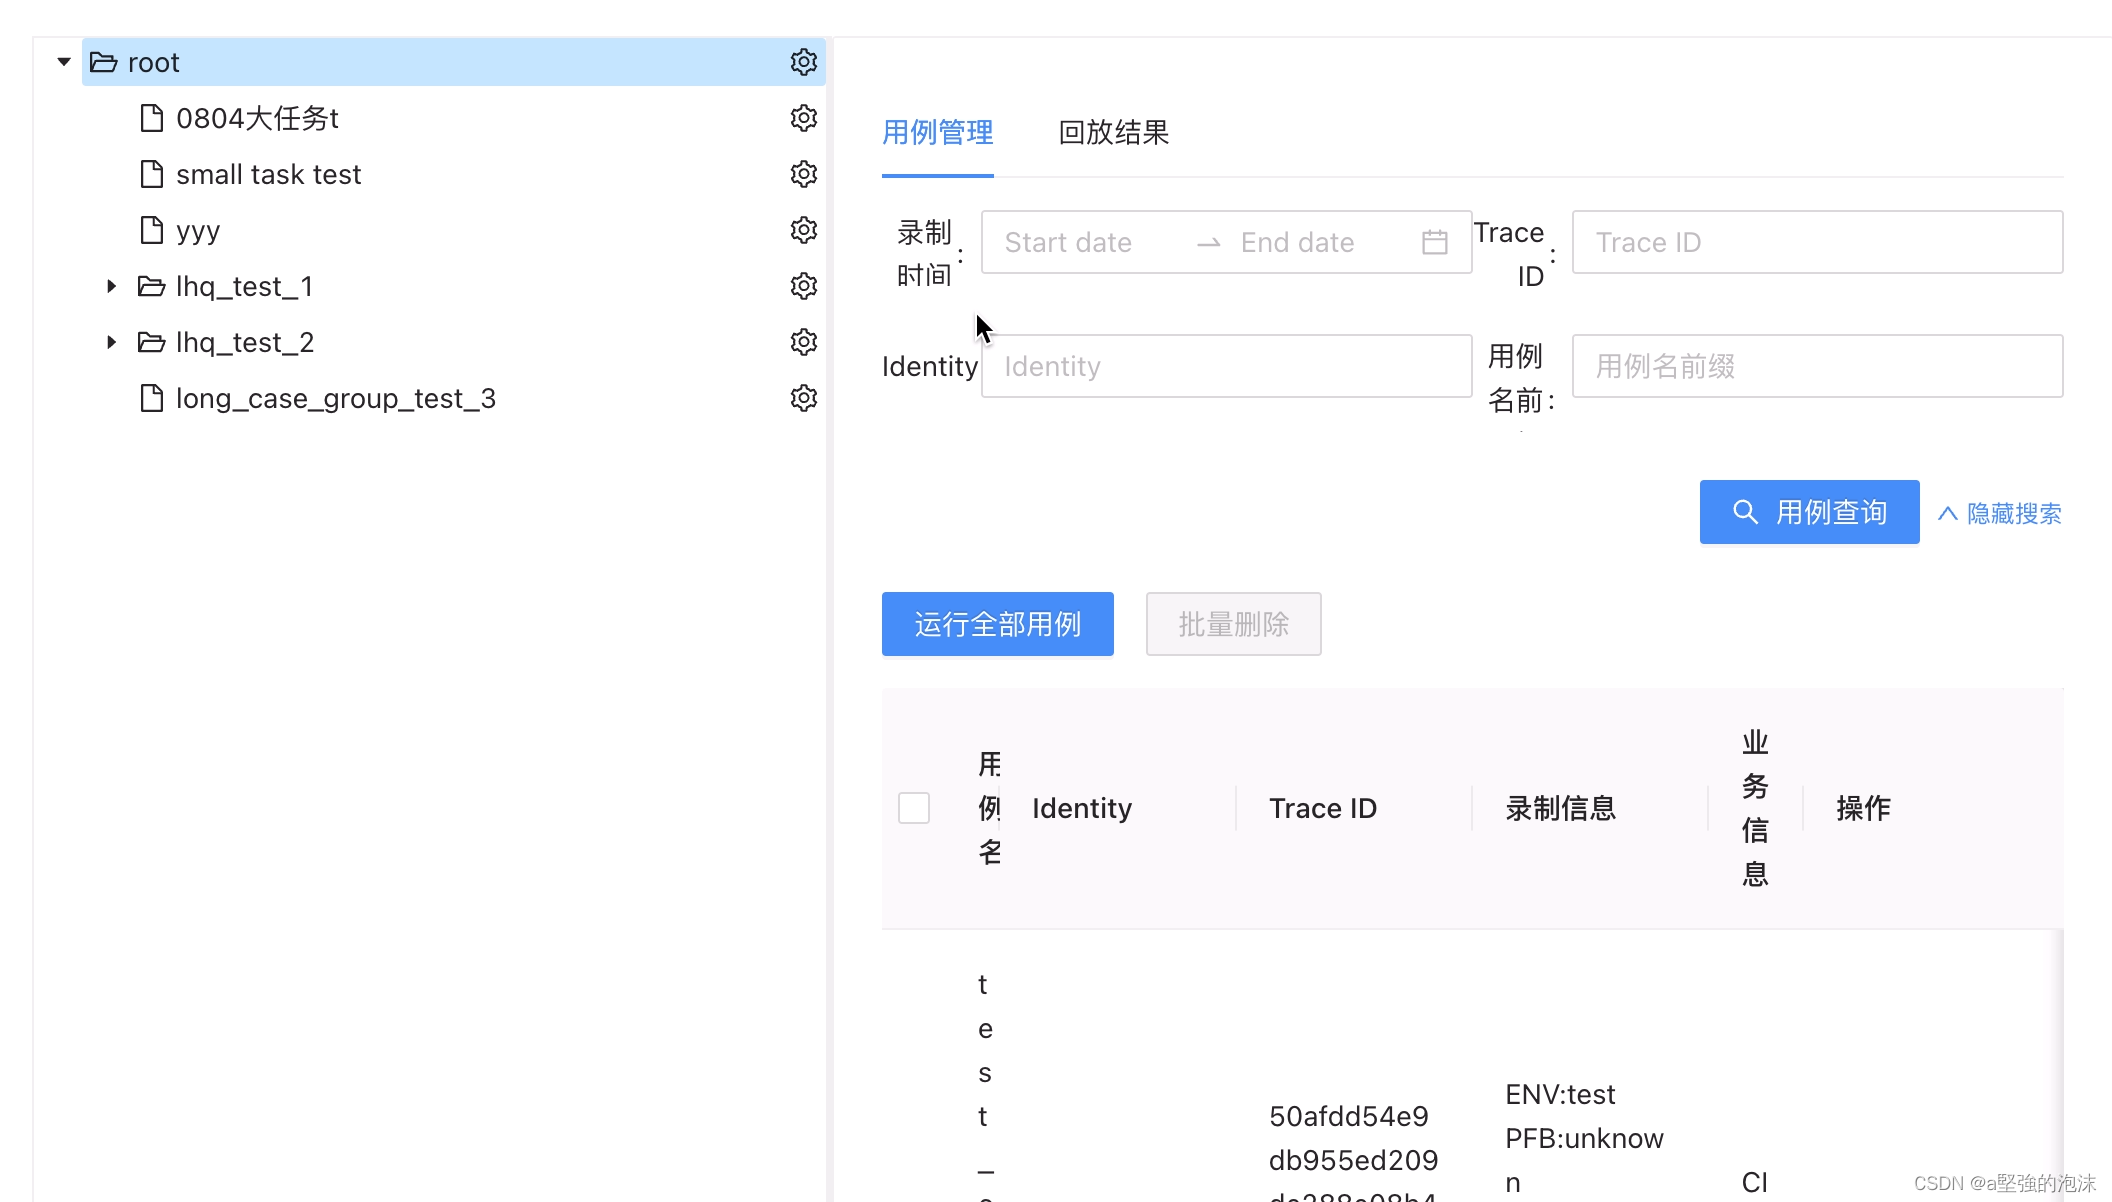Click the folder icon of lhq_test_1
Screen dimensions: 2112x1202
[x=151, y=286]
